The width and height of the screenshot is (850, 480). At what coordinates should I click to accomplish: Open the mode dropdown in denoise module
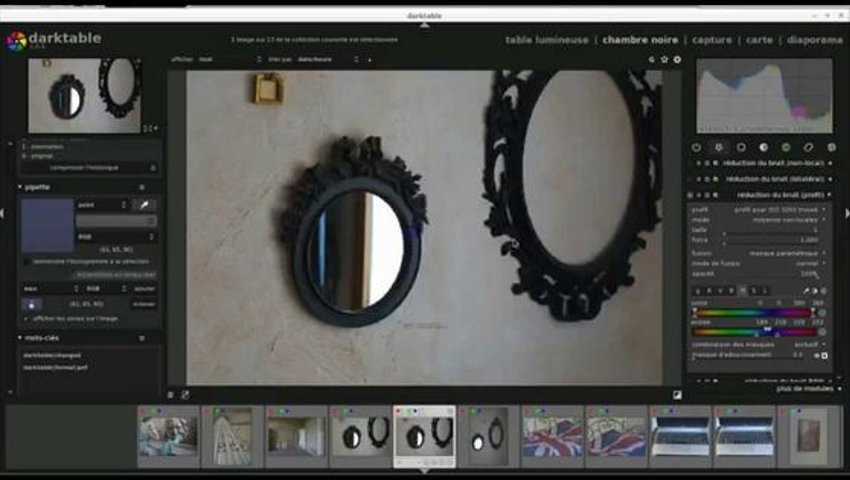tap(758, 220)
